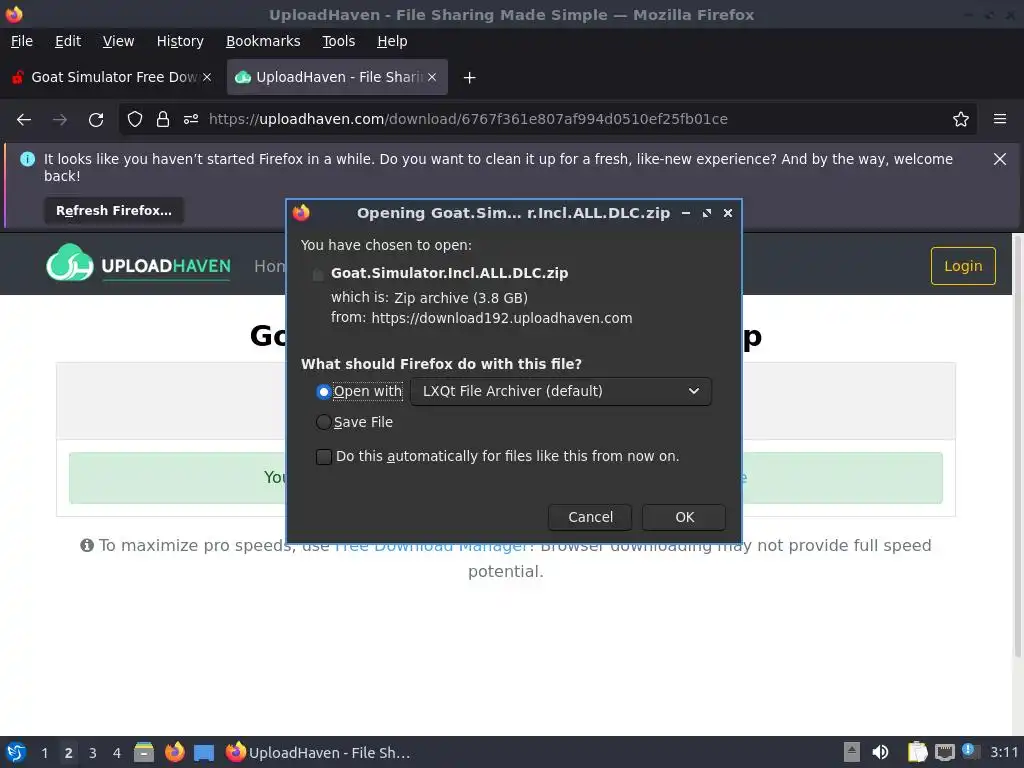Open the display monitor tray icon
1024x768 pixels.
pos(944,752)
